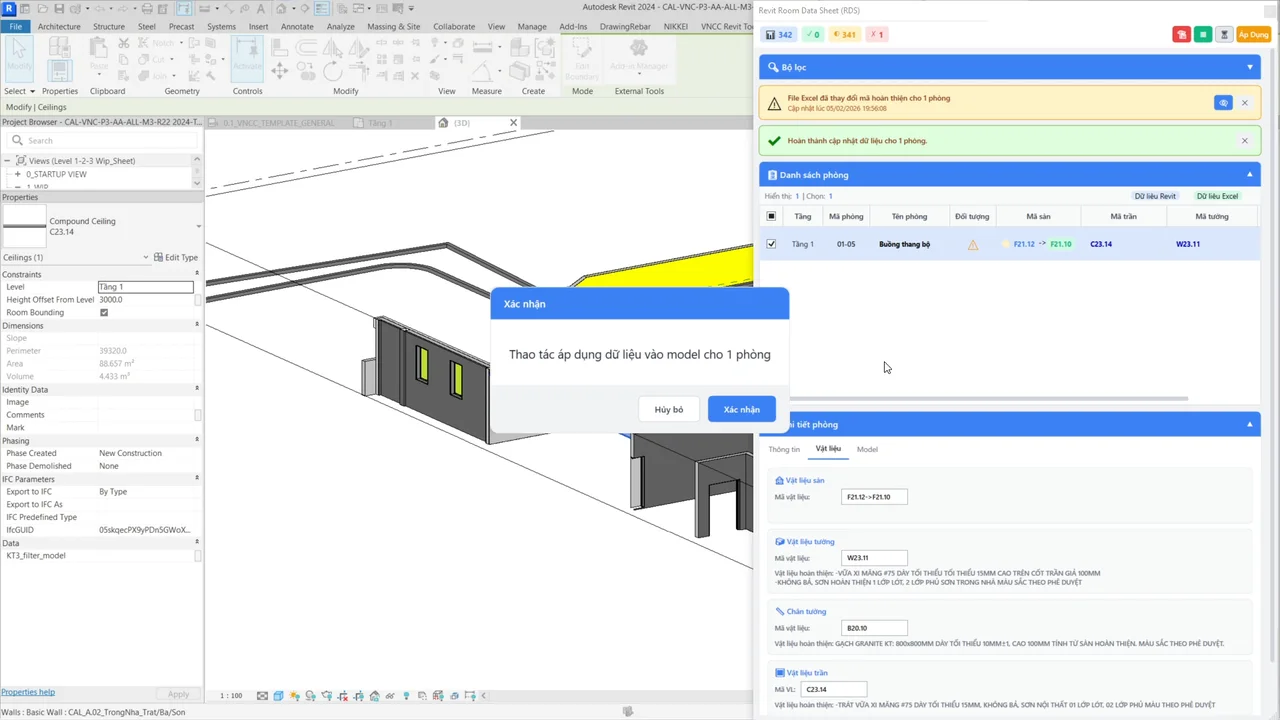Click the green square icon button in RDS
1280x720 pixels.
click(1203, 34)
